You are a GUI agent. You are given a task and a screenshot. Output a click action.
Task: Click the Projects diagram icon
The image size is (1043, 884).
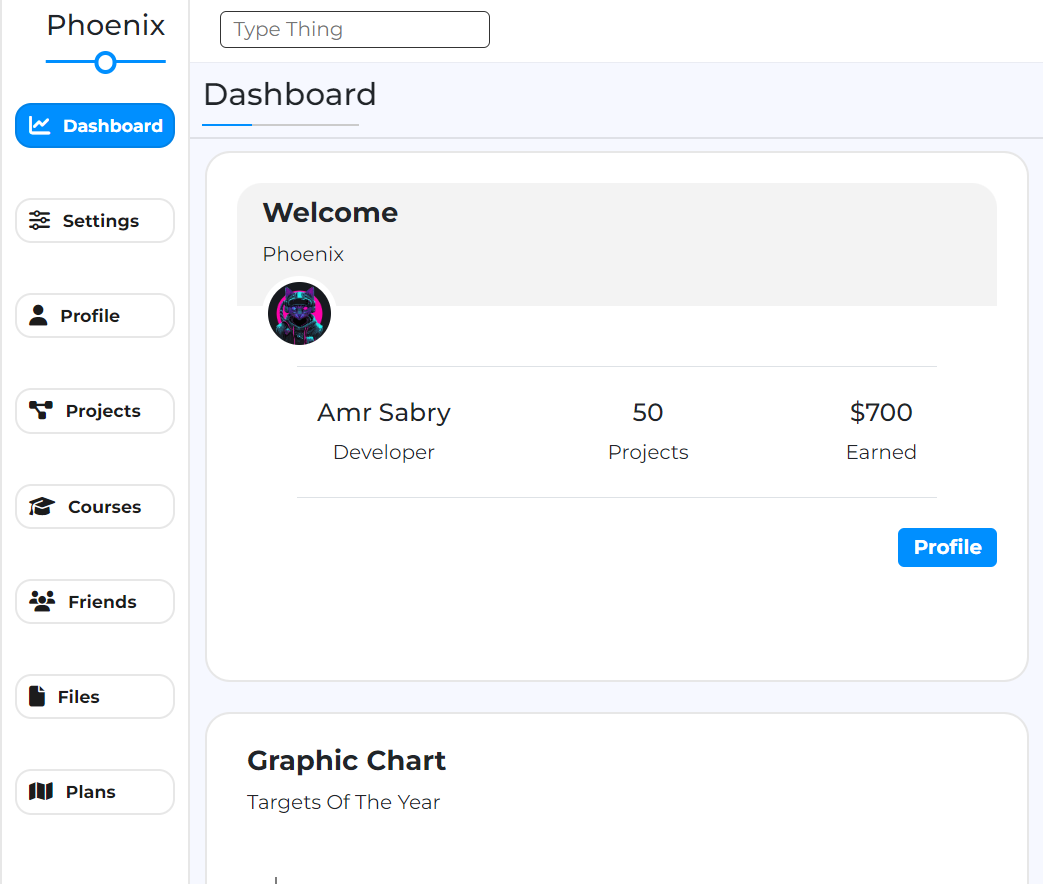tap(41, 410)
